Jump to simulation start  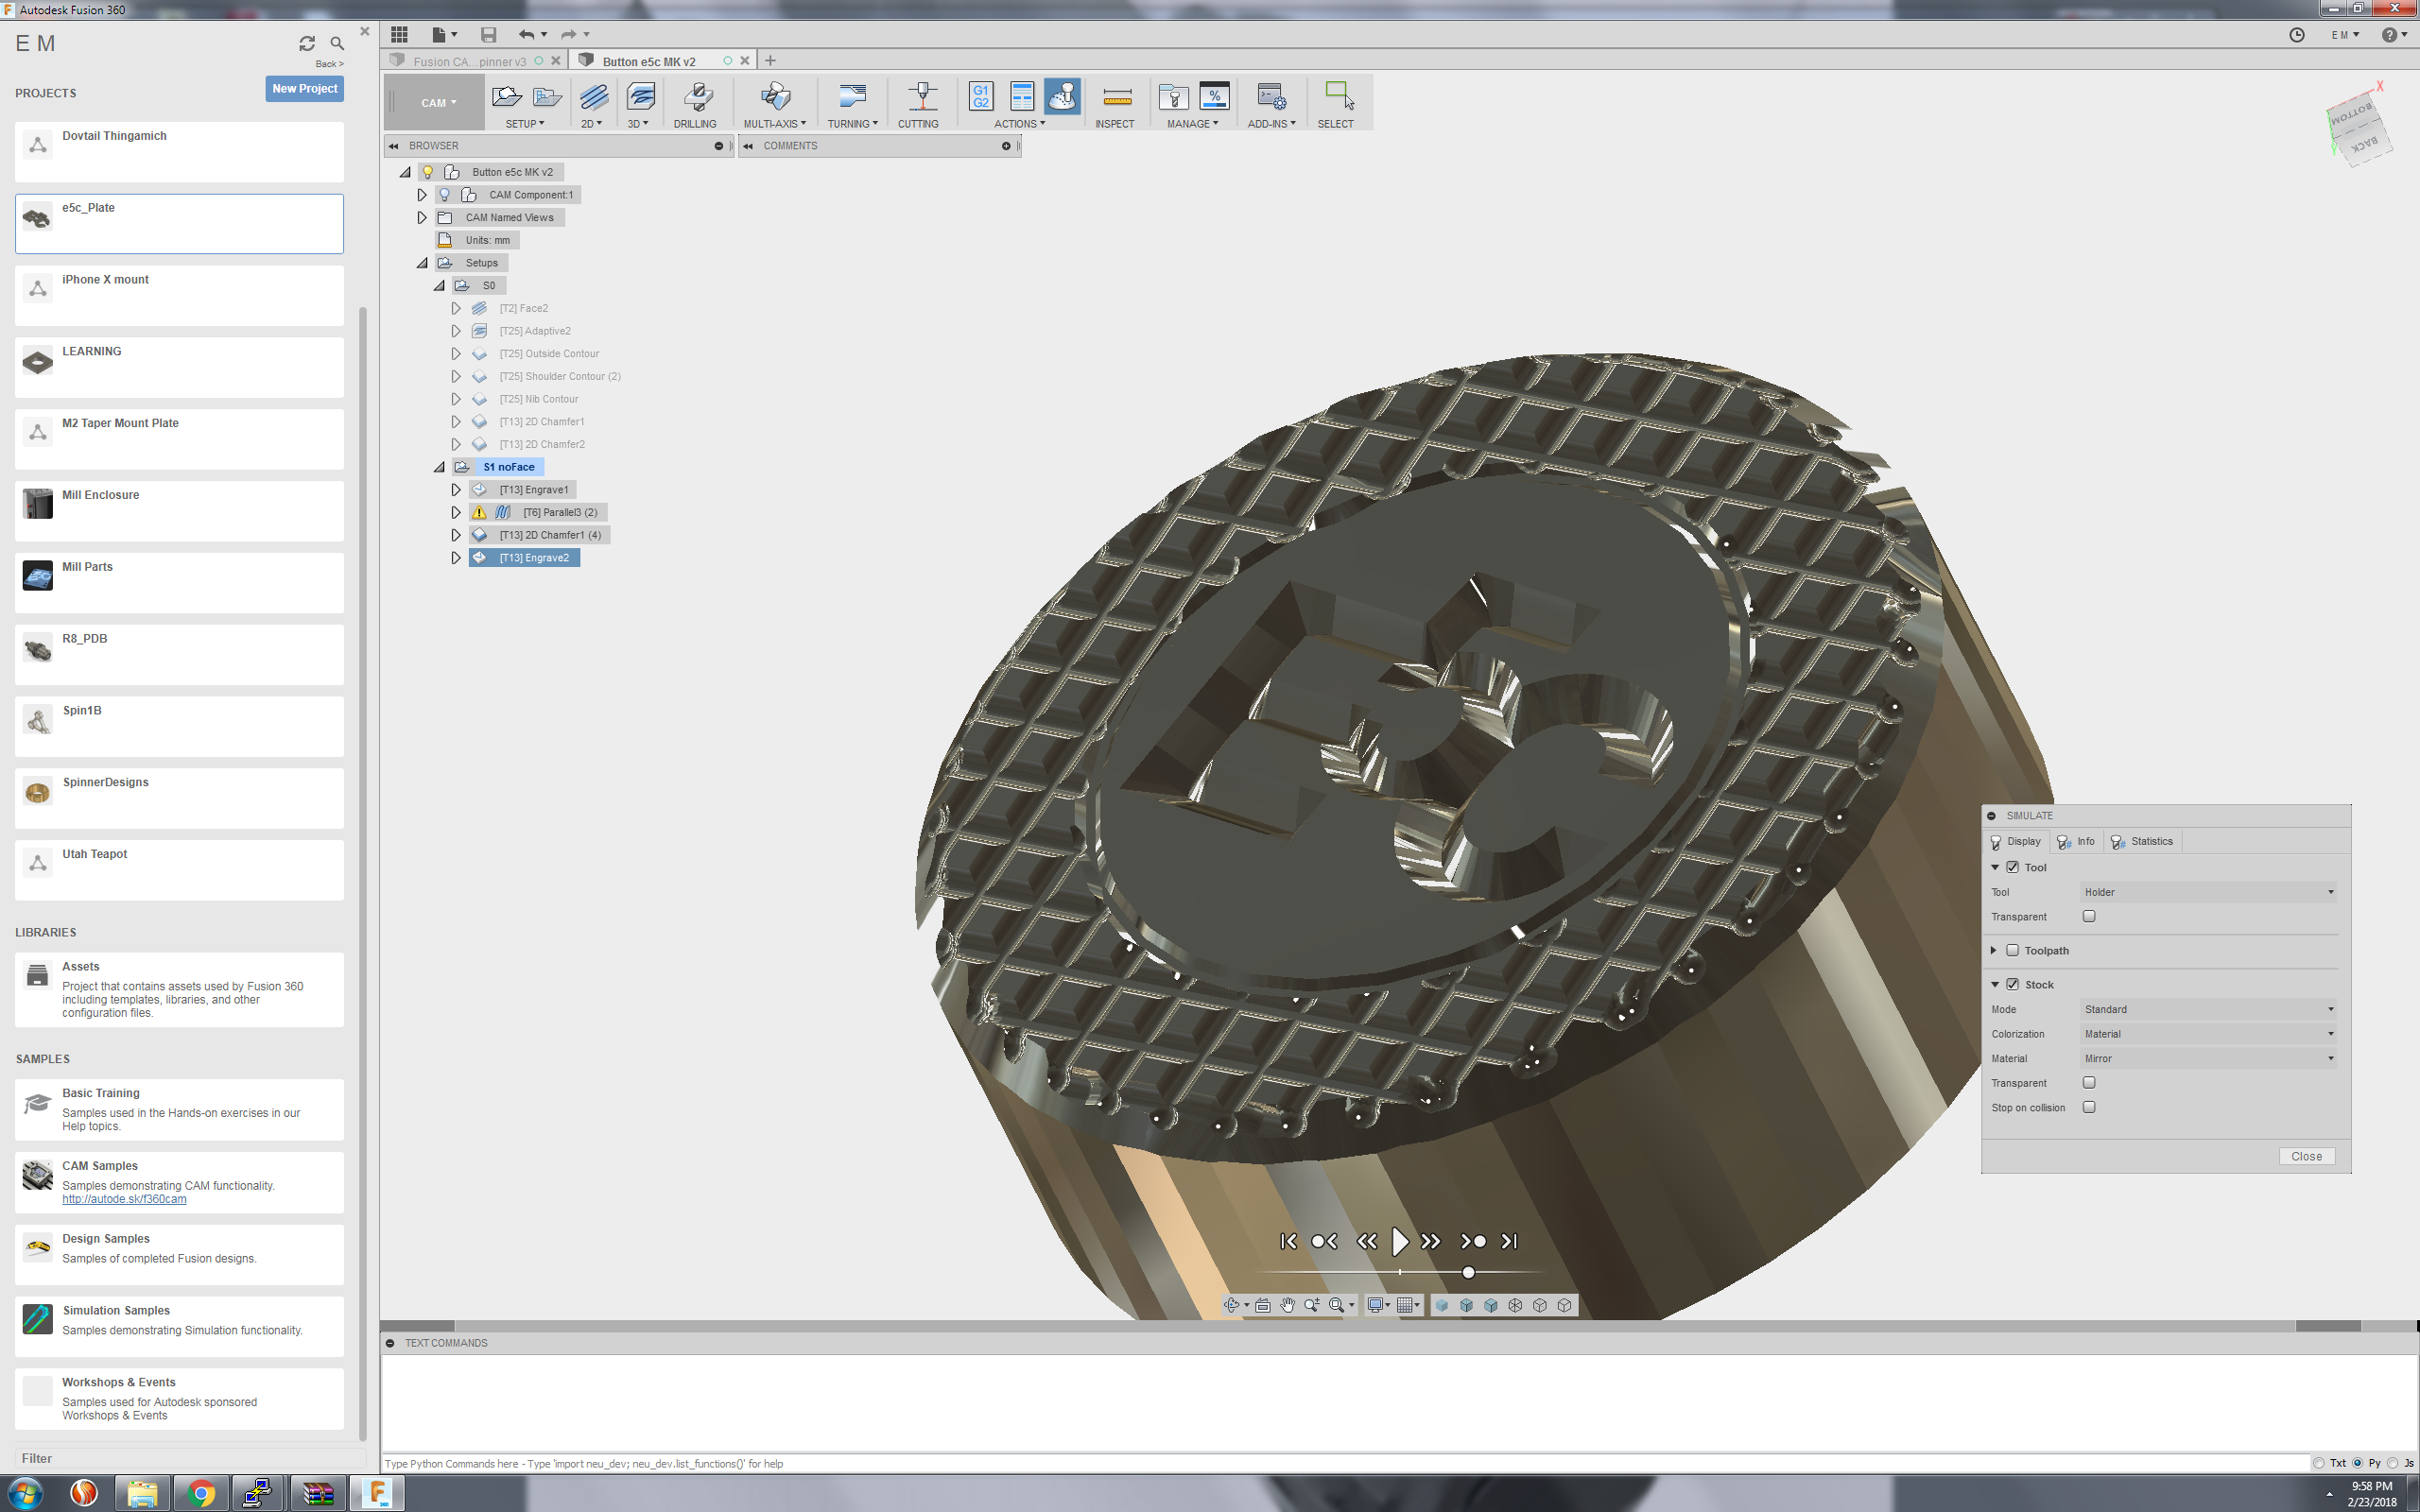click(1288, 1241)
